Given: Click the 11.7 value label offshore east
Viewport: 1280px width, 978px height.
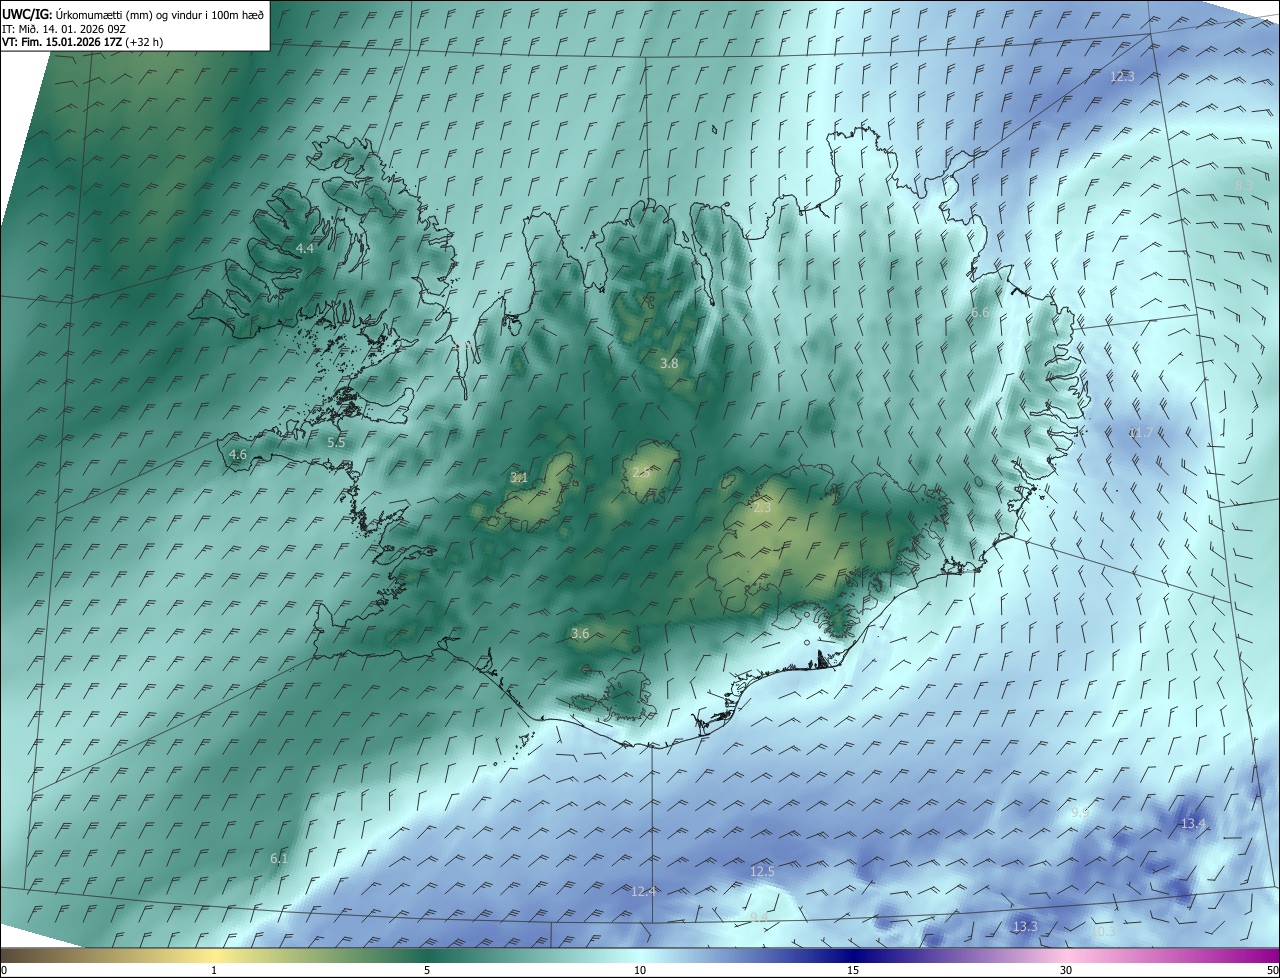Looking at the screenshot, I should tap(1140, 433).
